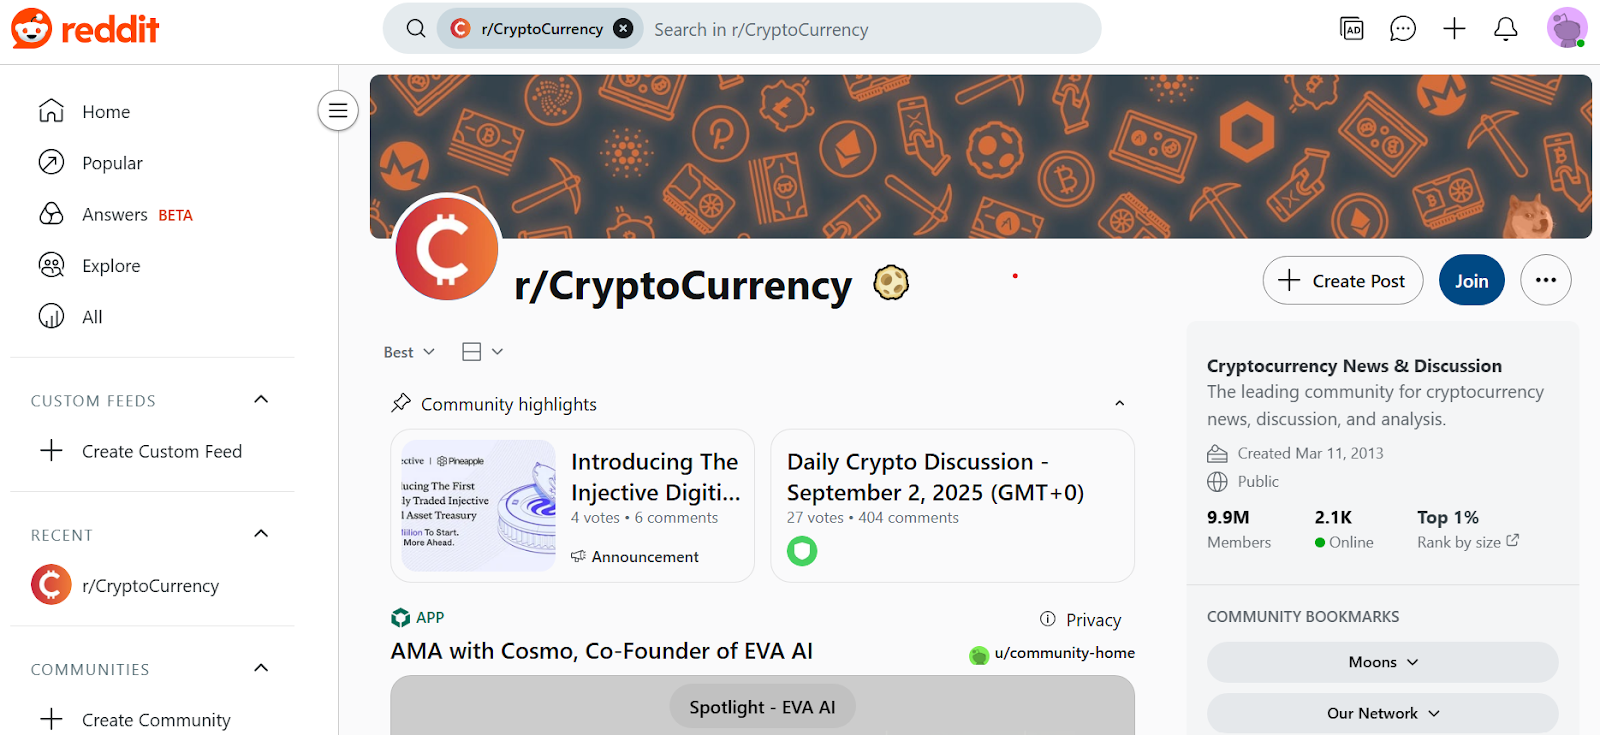Click the Create Post button
The width and height of the screenshot is (1600, 735).
tap(1342, 280)
